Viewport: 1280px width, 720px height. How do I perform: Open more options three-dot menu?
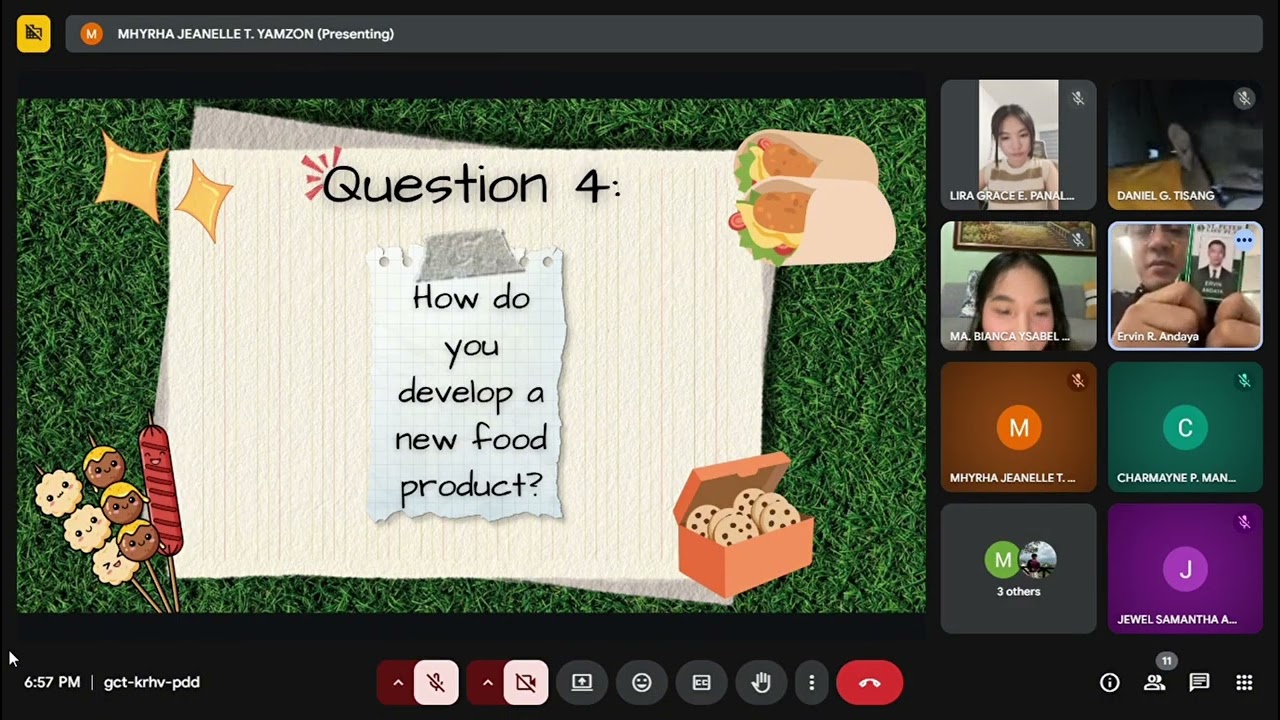[x=811, y=682]
